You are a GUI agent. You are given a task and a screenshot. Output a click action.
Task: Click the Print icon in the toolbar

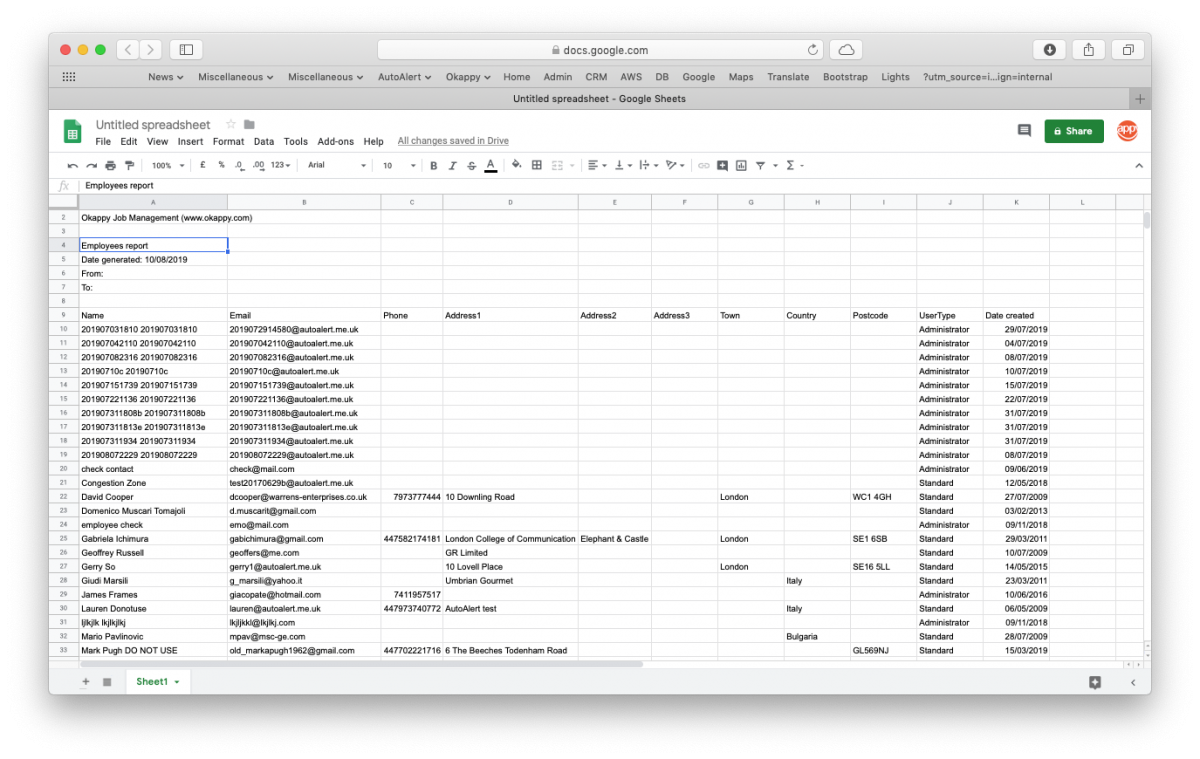pyautogui.click(x=108, y=165)
